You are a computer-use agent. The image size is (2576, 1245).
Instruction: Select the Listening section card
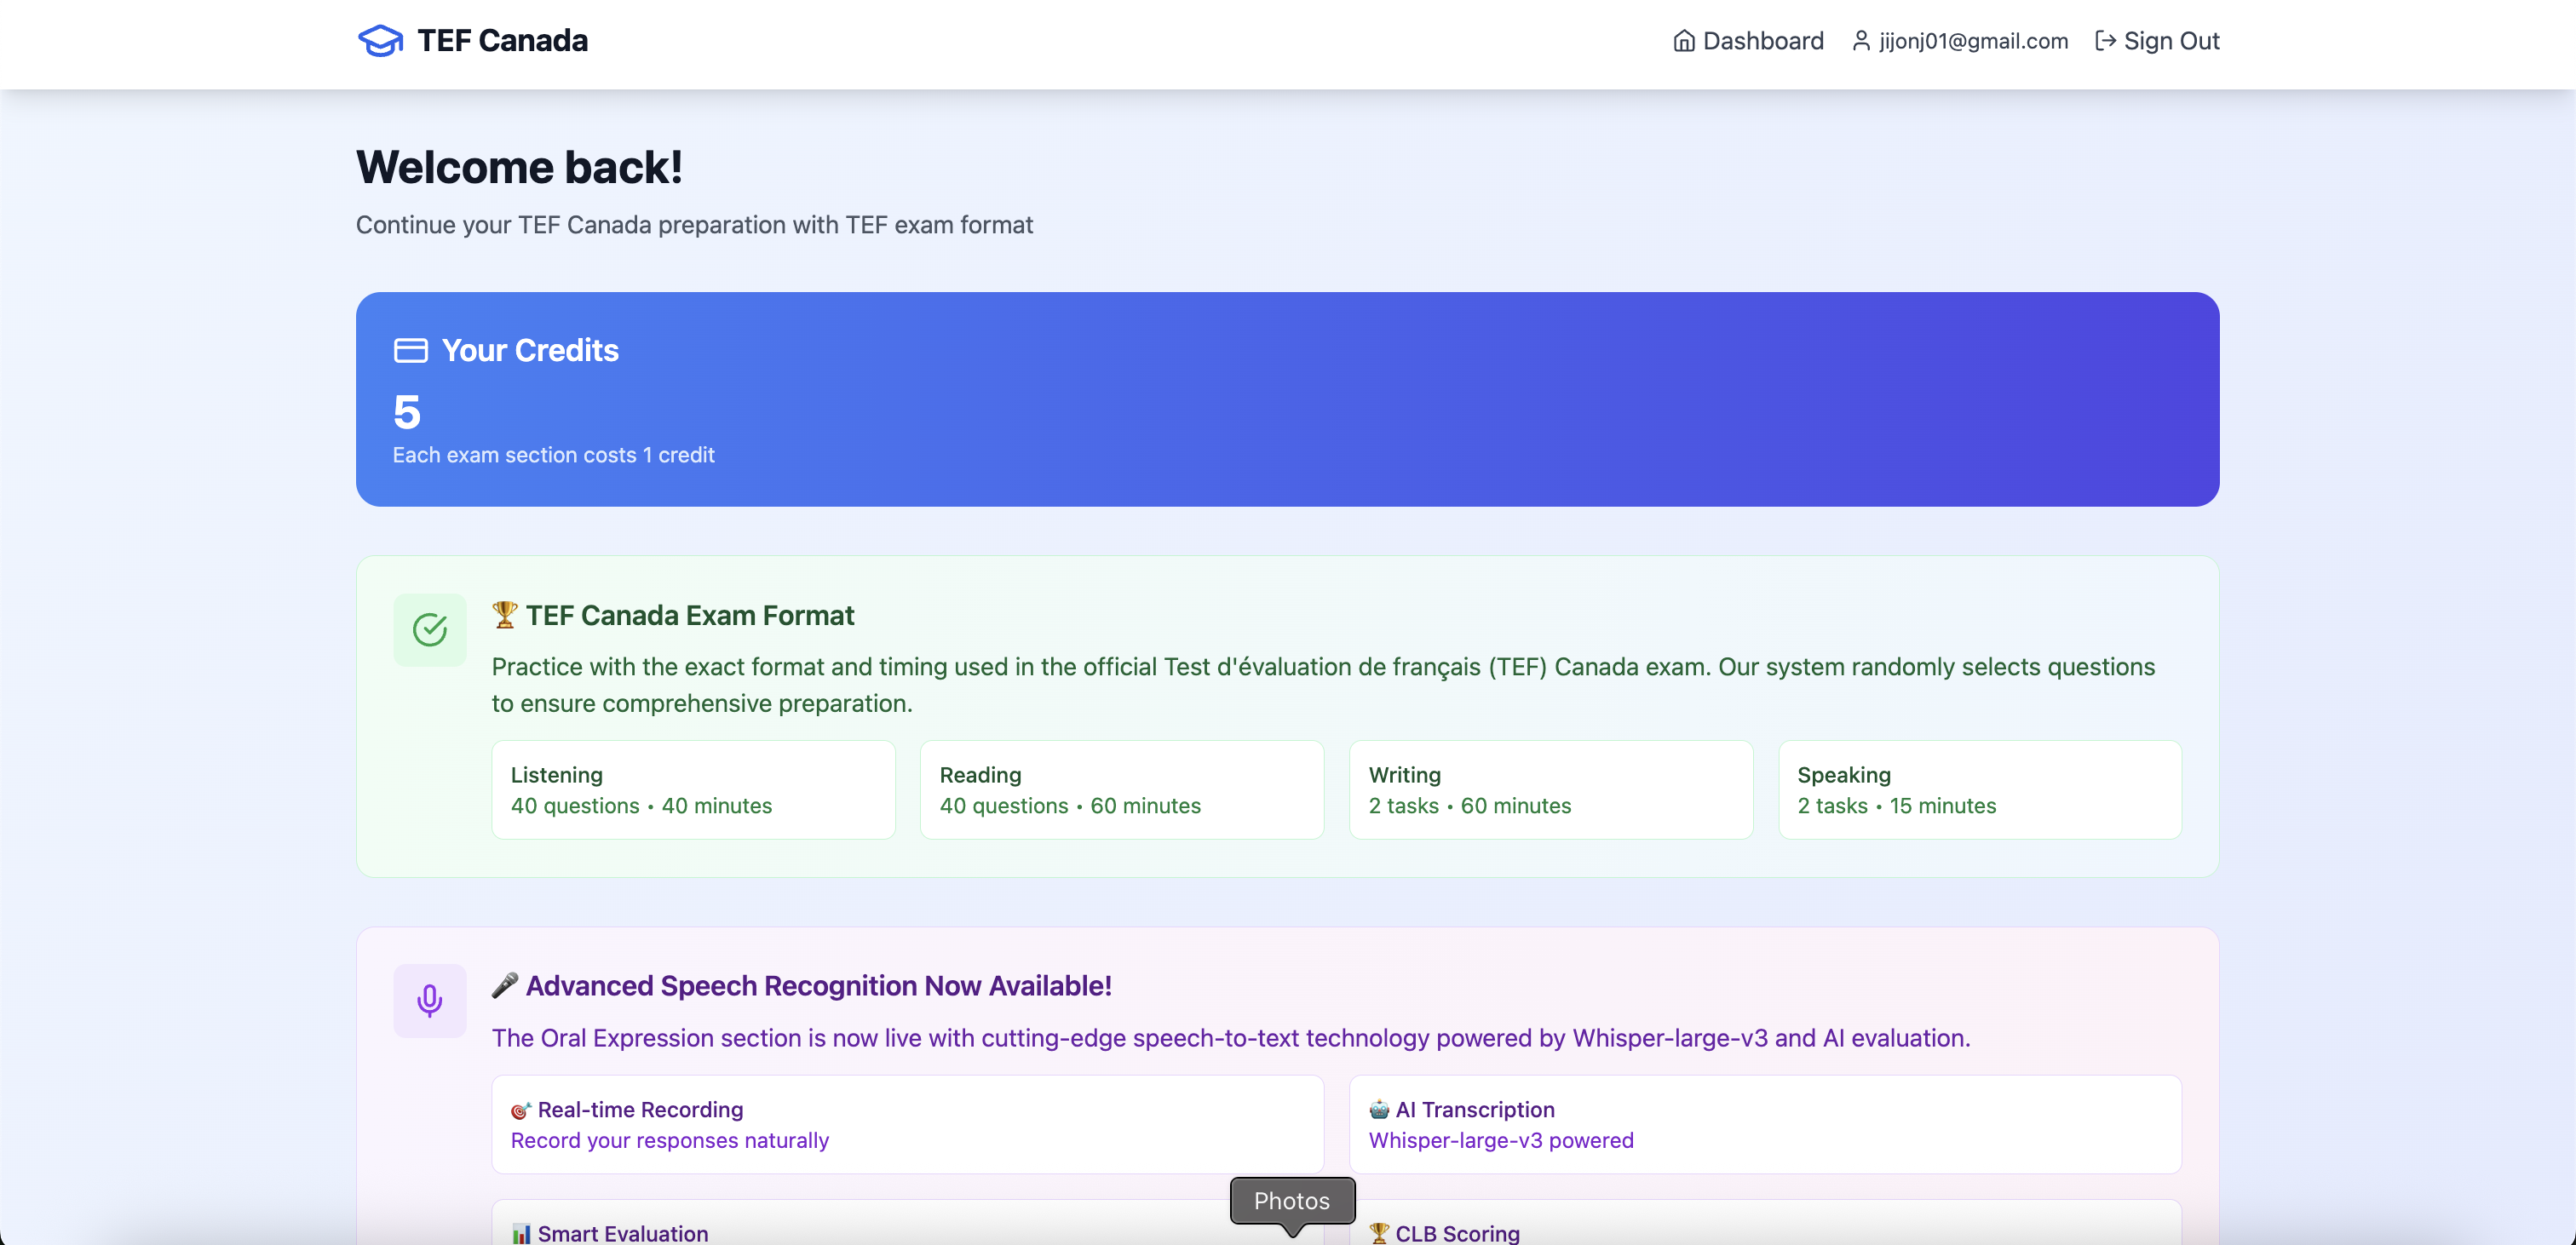(x=693, y=790)
